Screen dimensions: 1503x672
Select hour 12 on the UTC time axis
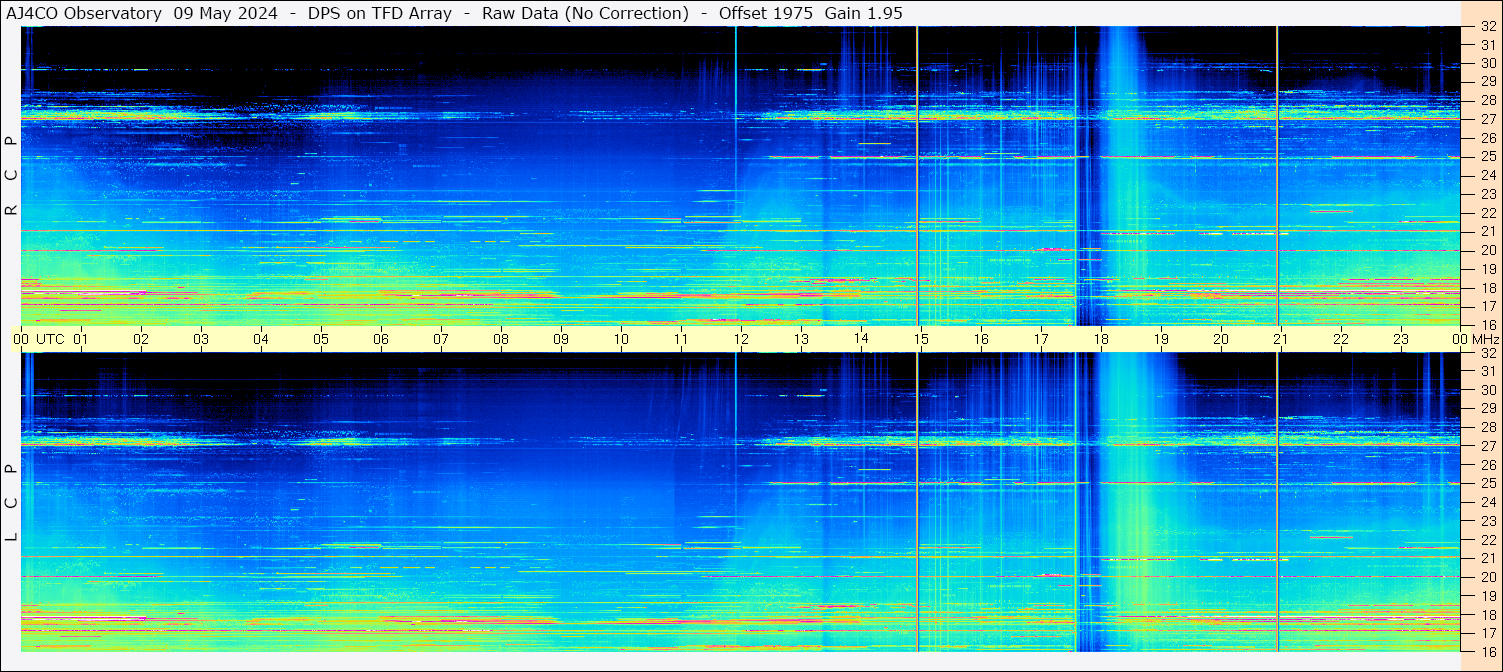coord(741,339)
